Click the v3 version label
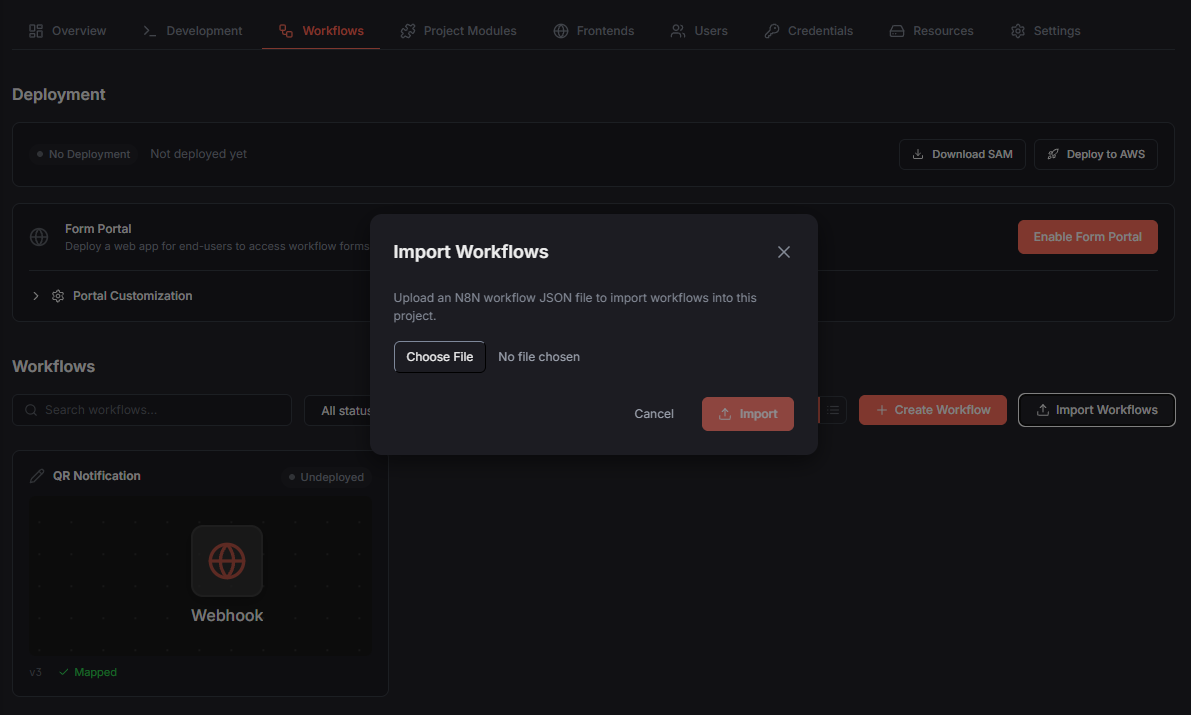This screenshot has height=715, width=1191. coord(36,672)
